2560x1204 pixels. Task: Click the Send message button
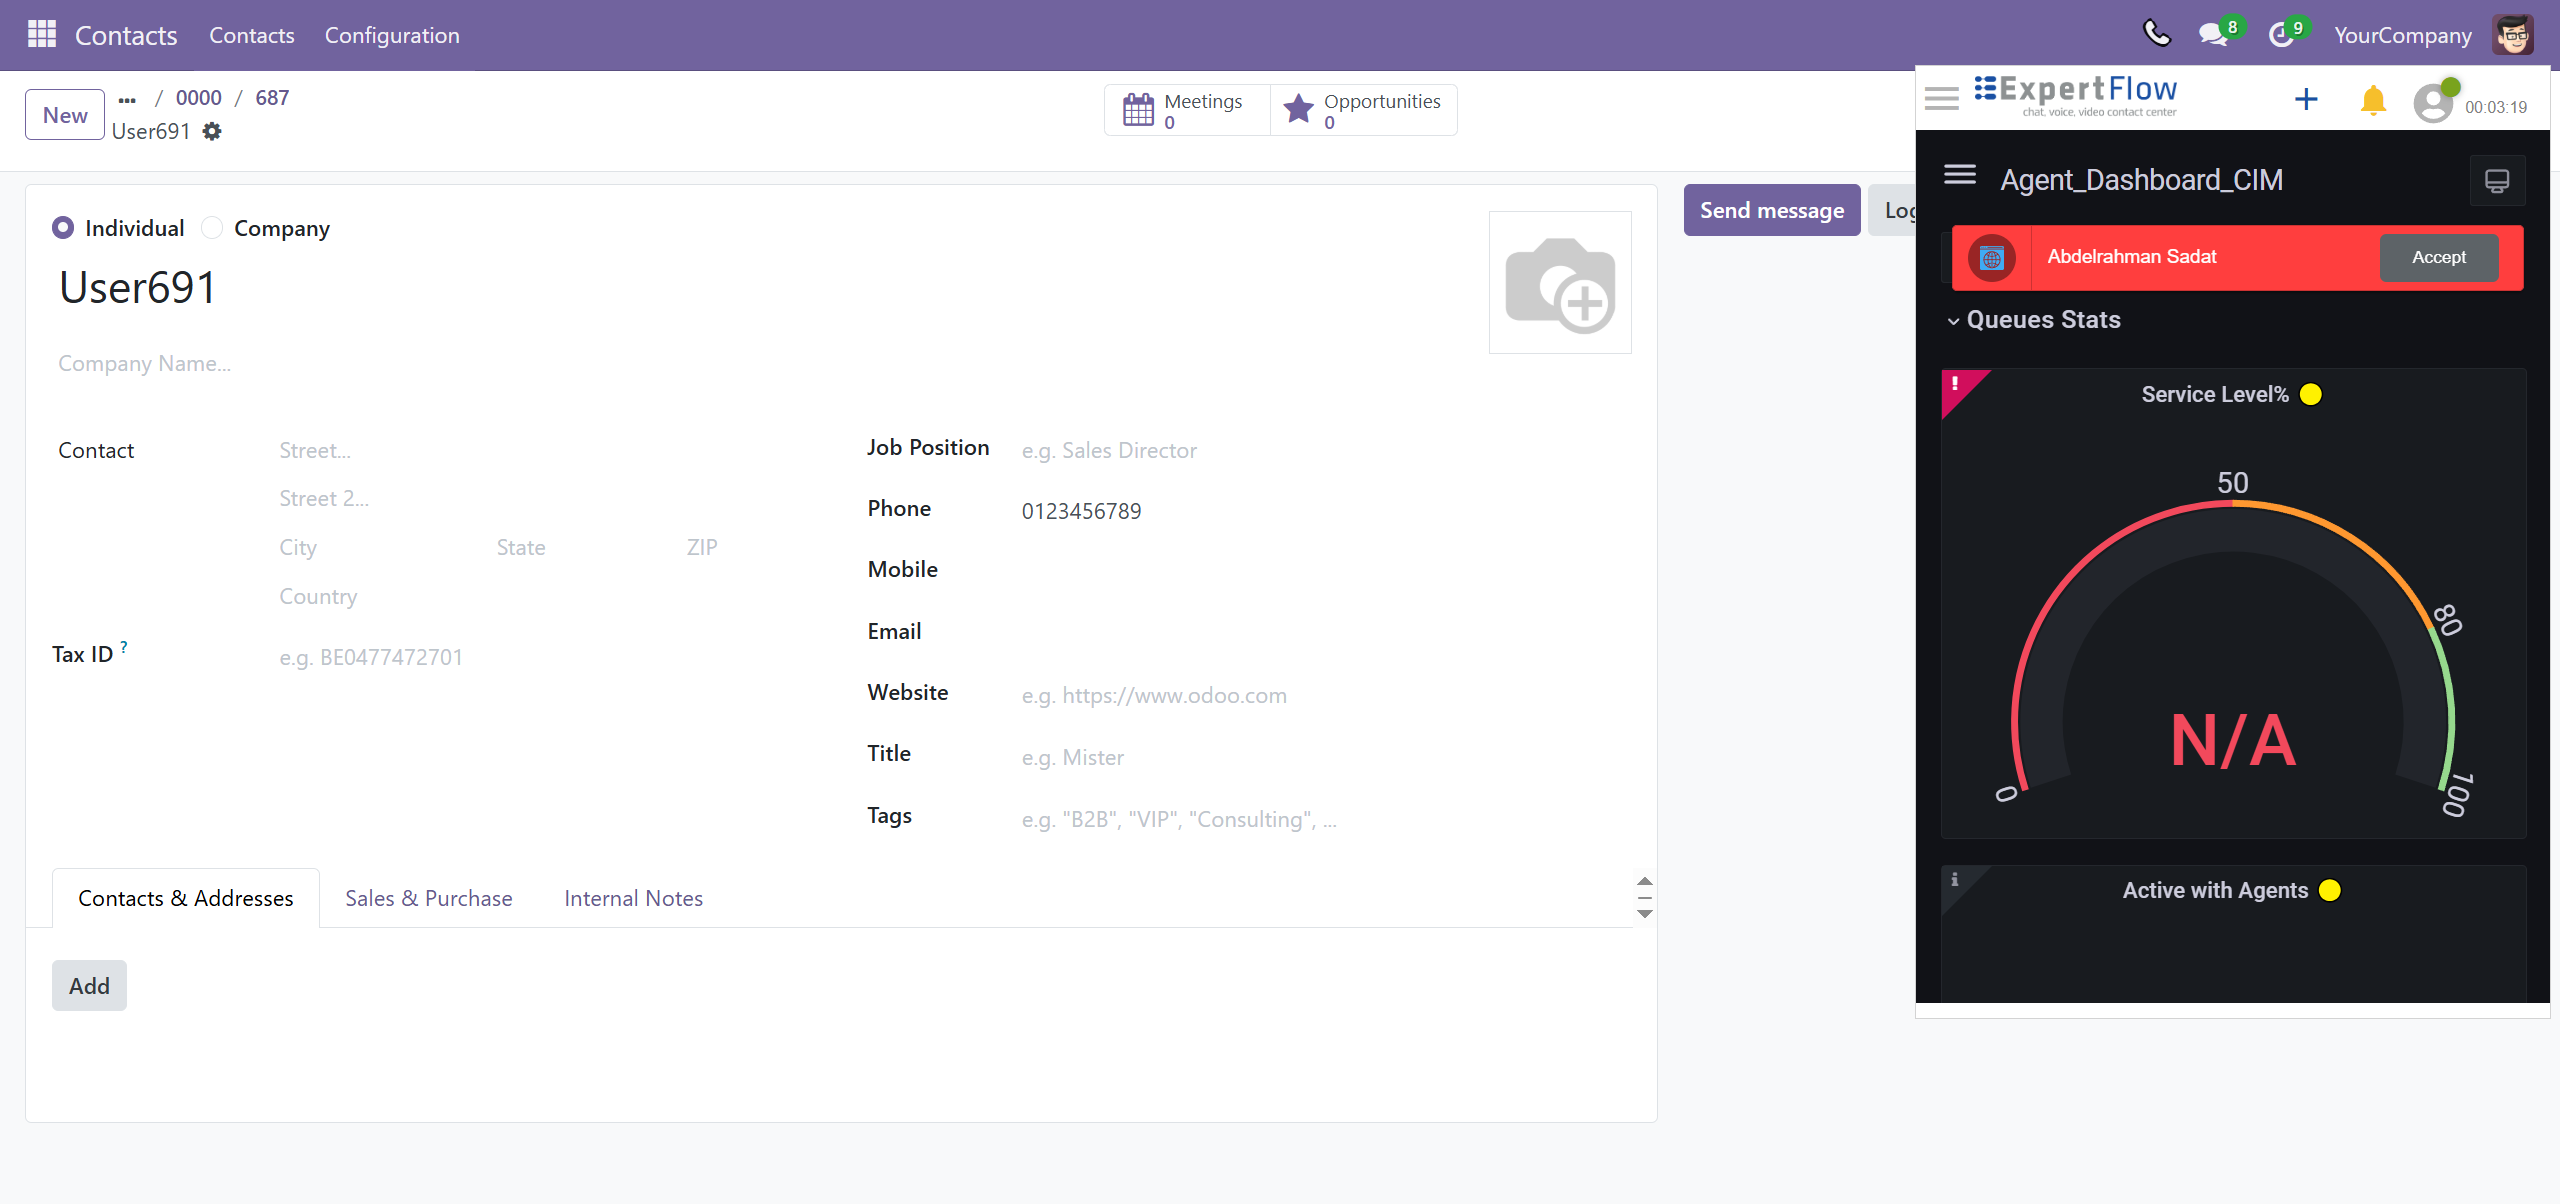1771,210
